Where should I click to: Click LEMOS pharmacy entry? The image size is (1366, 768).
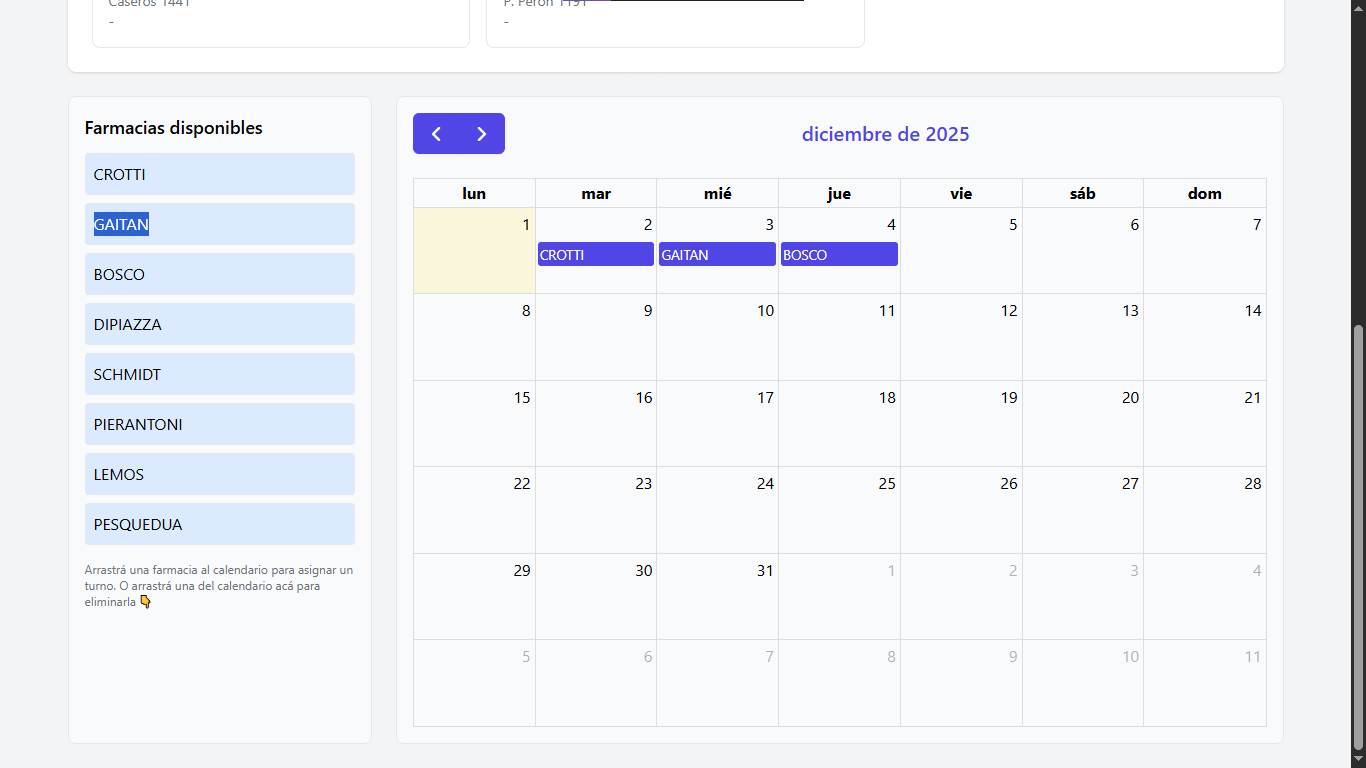tap(219, 474)
